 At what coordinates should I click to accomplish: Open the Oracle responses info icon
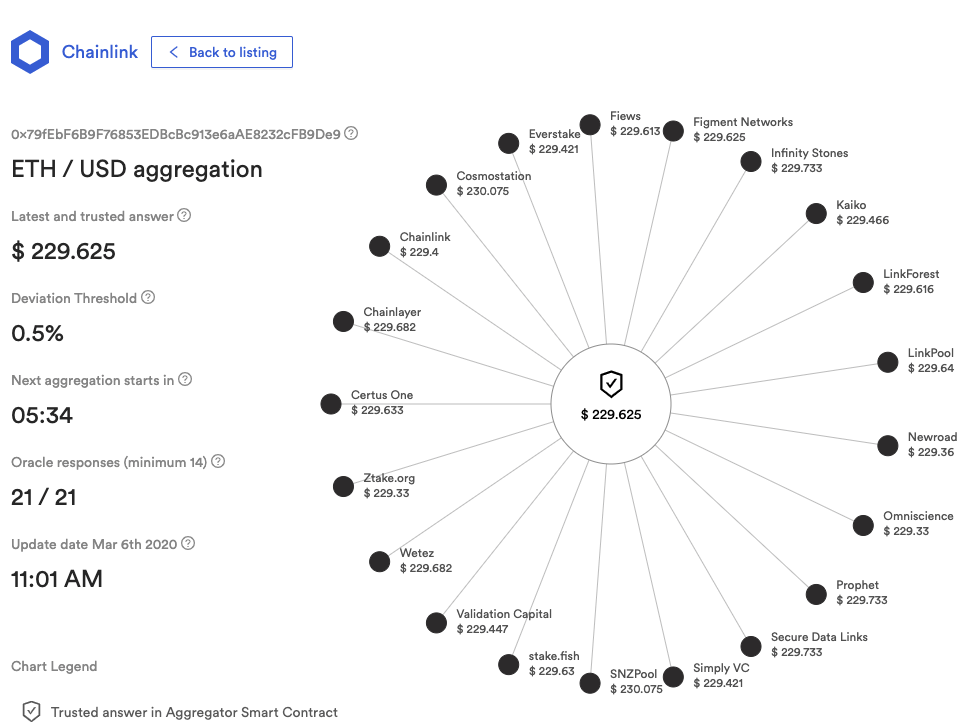[218, 461]
